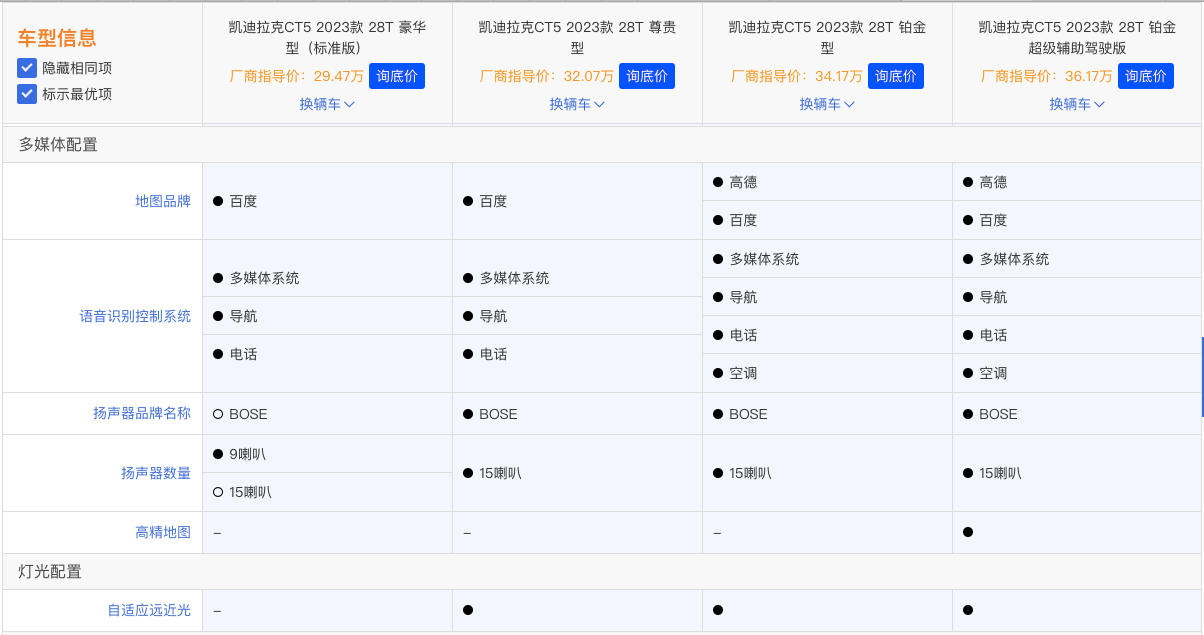Viewport: 1204px width, 635px height.
Task: Click 电话 in the 28T 尊贵型 column
Action: (493, 354)
